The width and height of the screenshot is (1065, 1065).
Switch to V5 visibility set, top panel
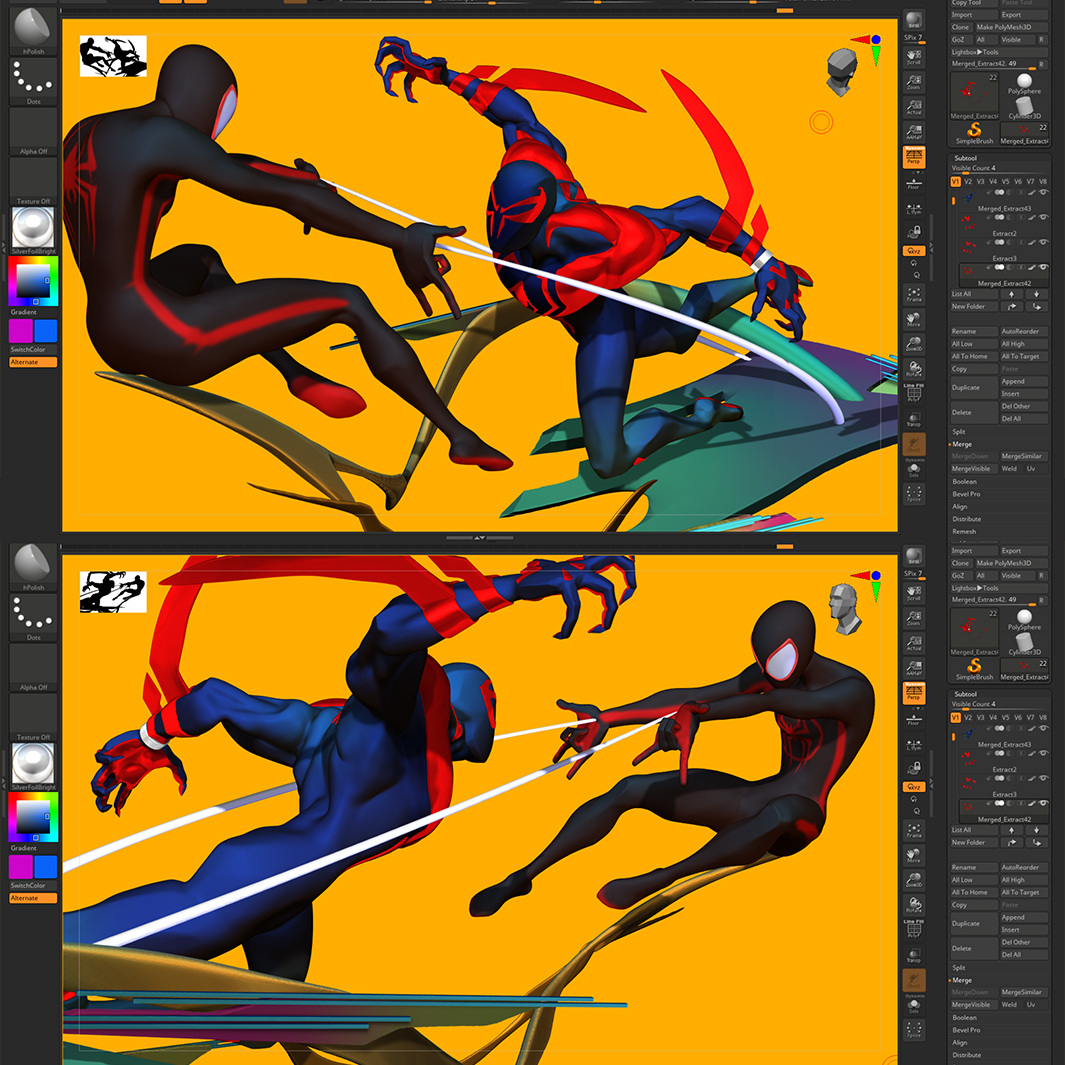1005,181
